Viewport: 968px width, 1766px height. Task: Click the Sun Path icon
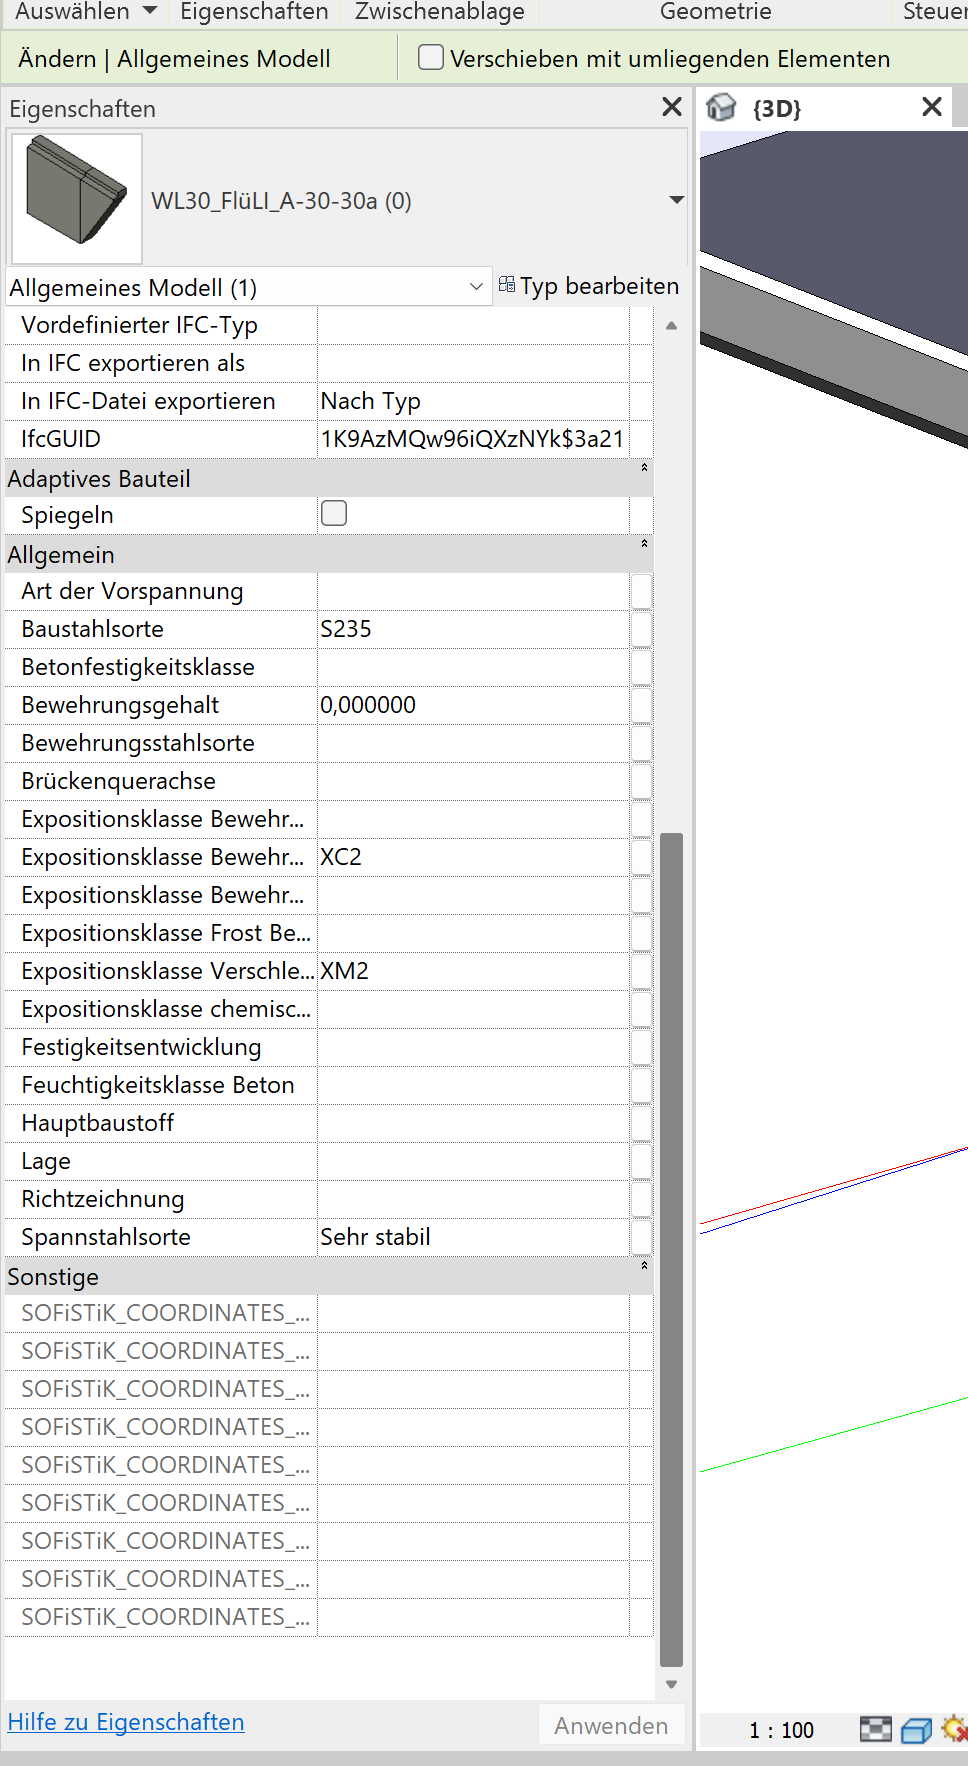pos(955,1728)
